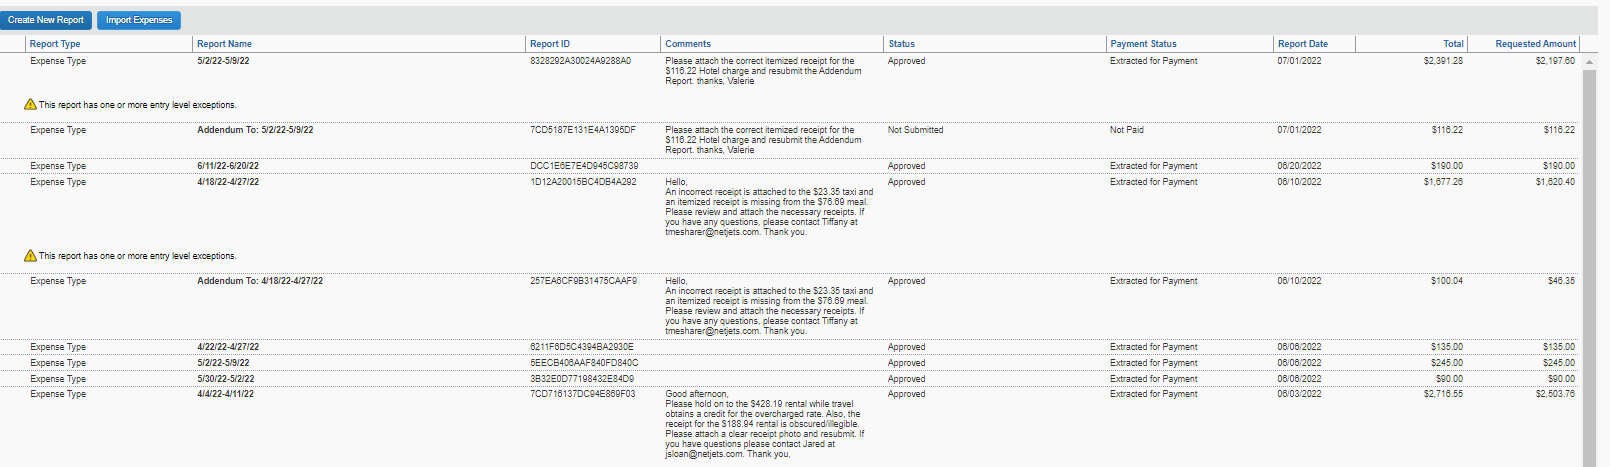Open report Addendum To: 4/18/22-4/27/22
The height and width of the screenshot is (467, 1610).
pos(260,281)
